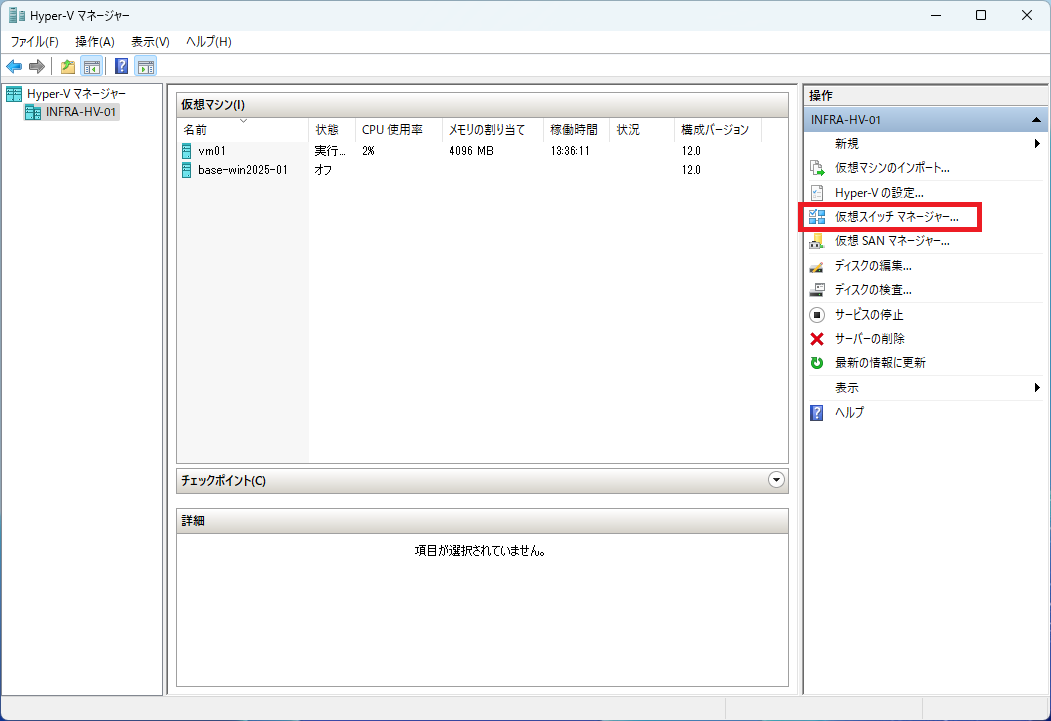Toggle the action pane toolbar icon
This screenshot has width=1051, height=721.
tap(145, 66)
